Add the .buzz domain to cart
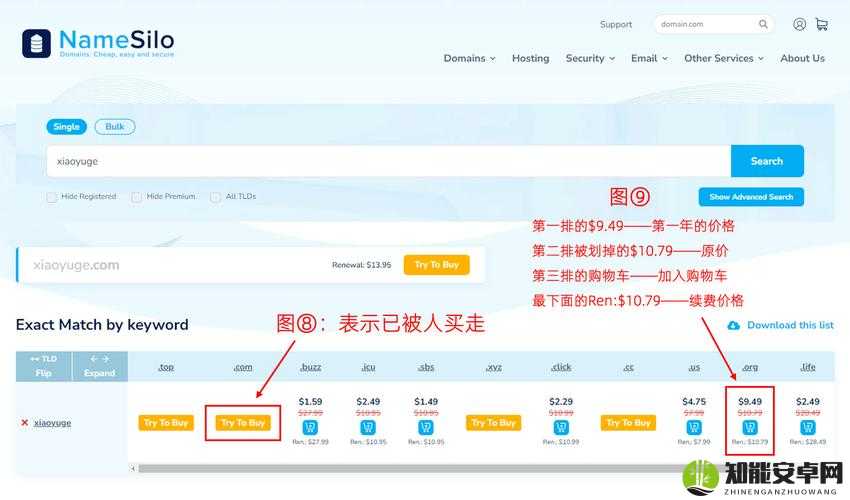 coord(310,427)
